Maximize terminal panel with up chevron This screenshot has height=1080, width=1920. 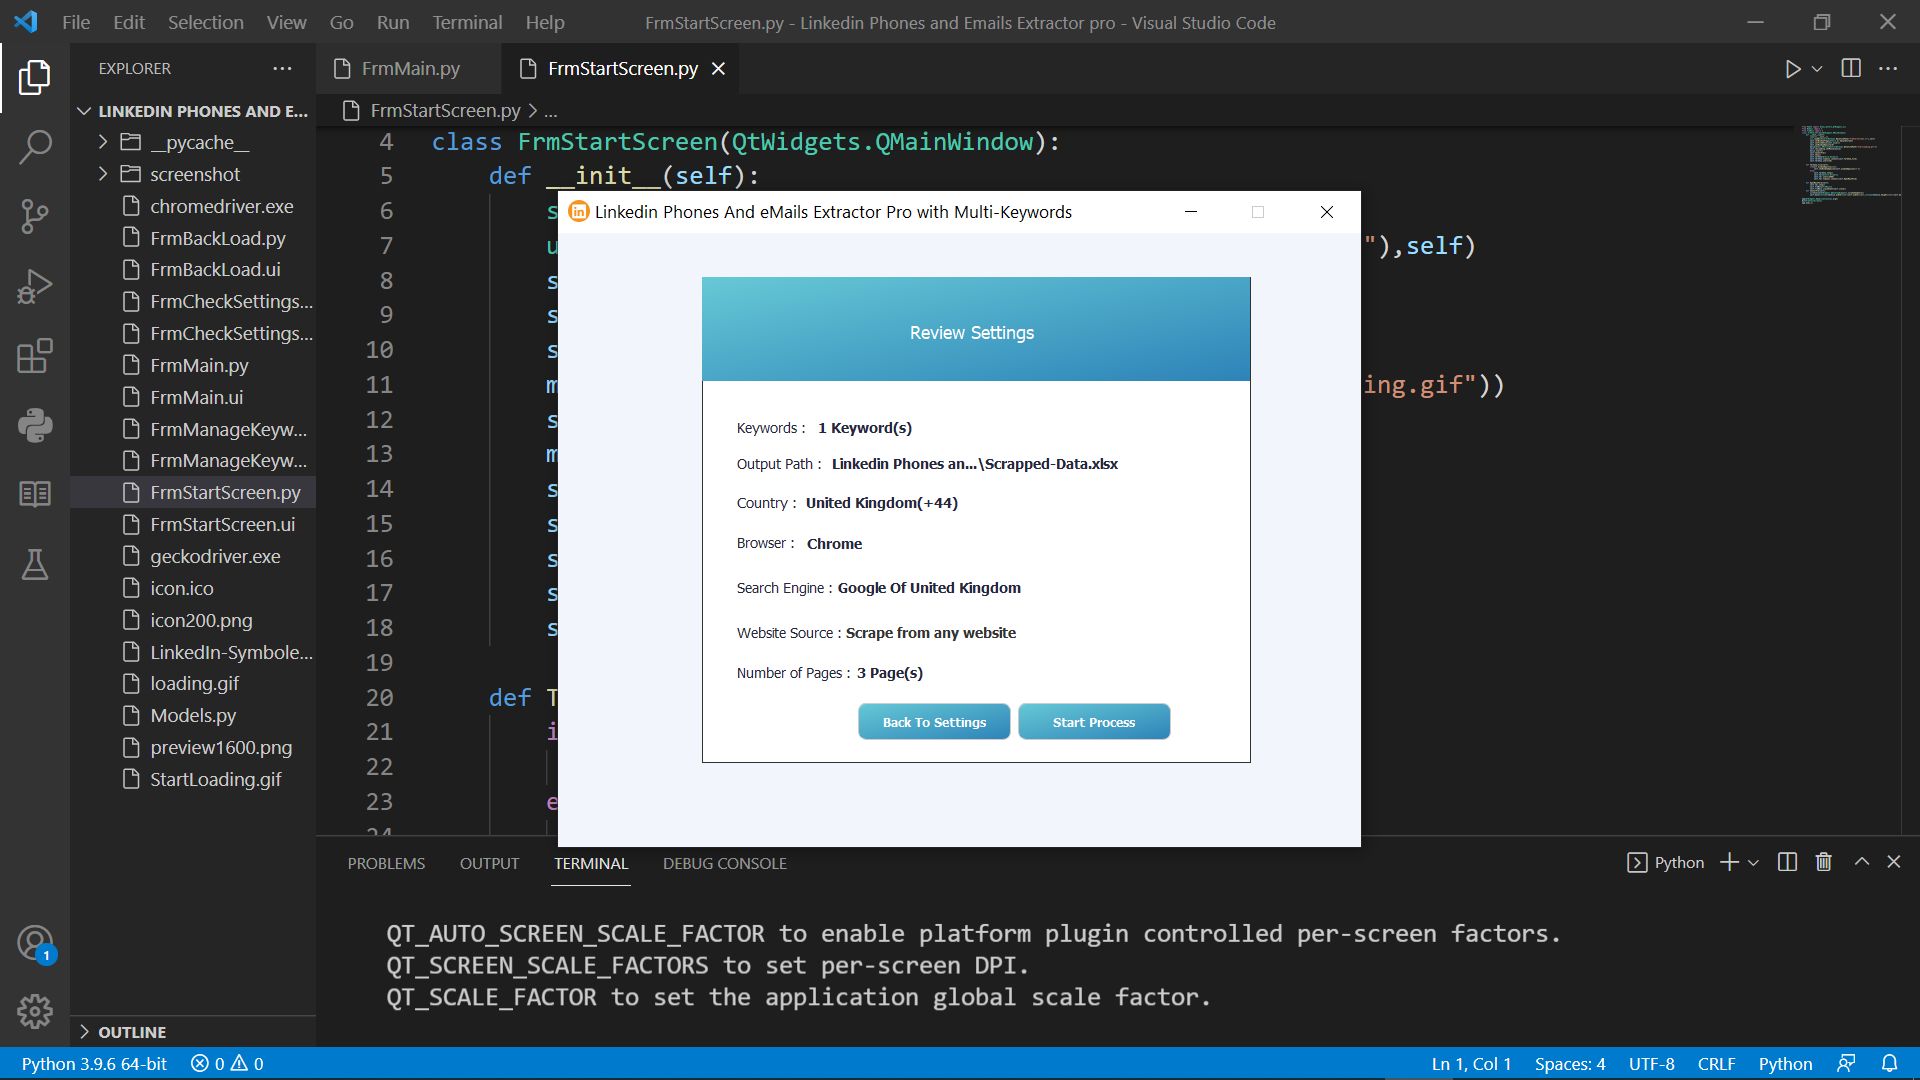pyautogui.click(x=1862, y=862)
